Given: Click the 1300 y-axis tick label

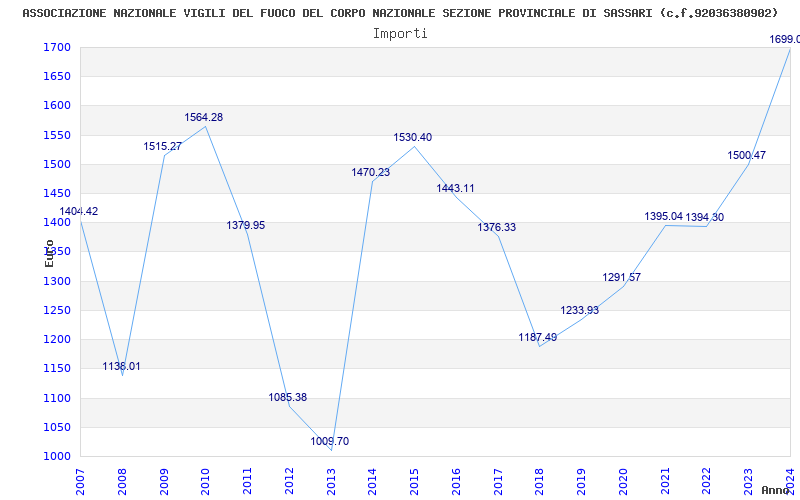Looking at the screenshot, I should [x=58, y=281].
